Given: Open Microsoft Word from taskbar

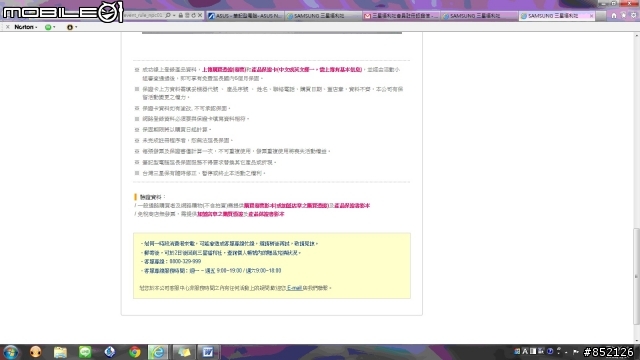Looking at the screenshot, I should pyautogui.click(x=208, y=352).
